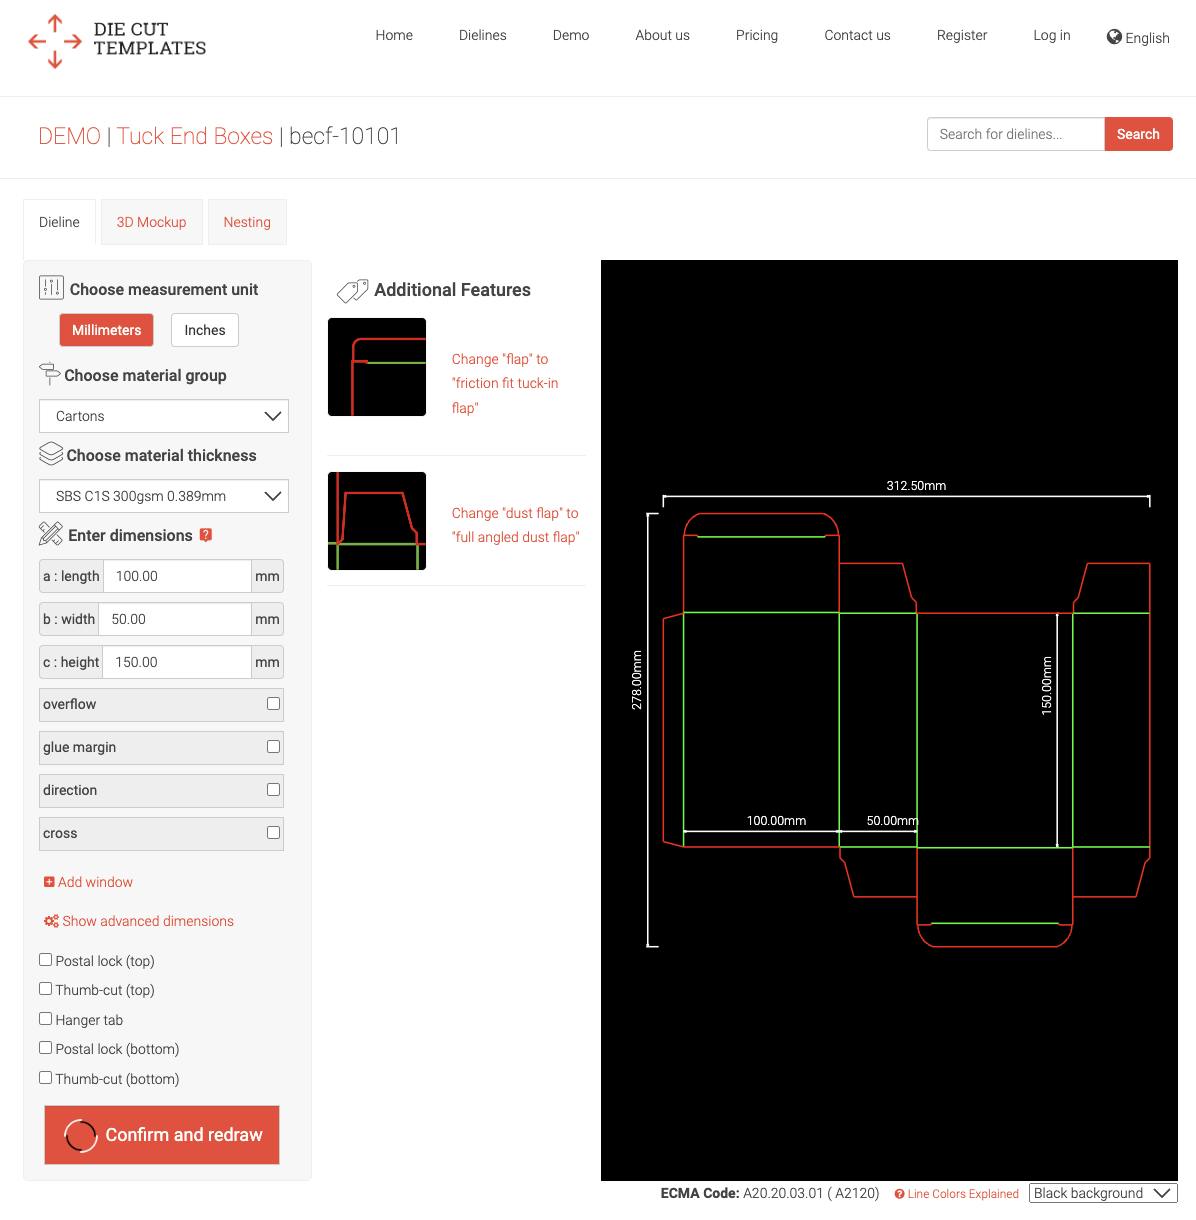
Task: Enable the Hanger tab option
Action: click(45, 1019)
